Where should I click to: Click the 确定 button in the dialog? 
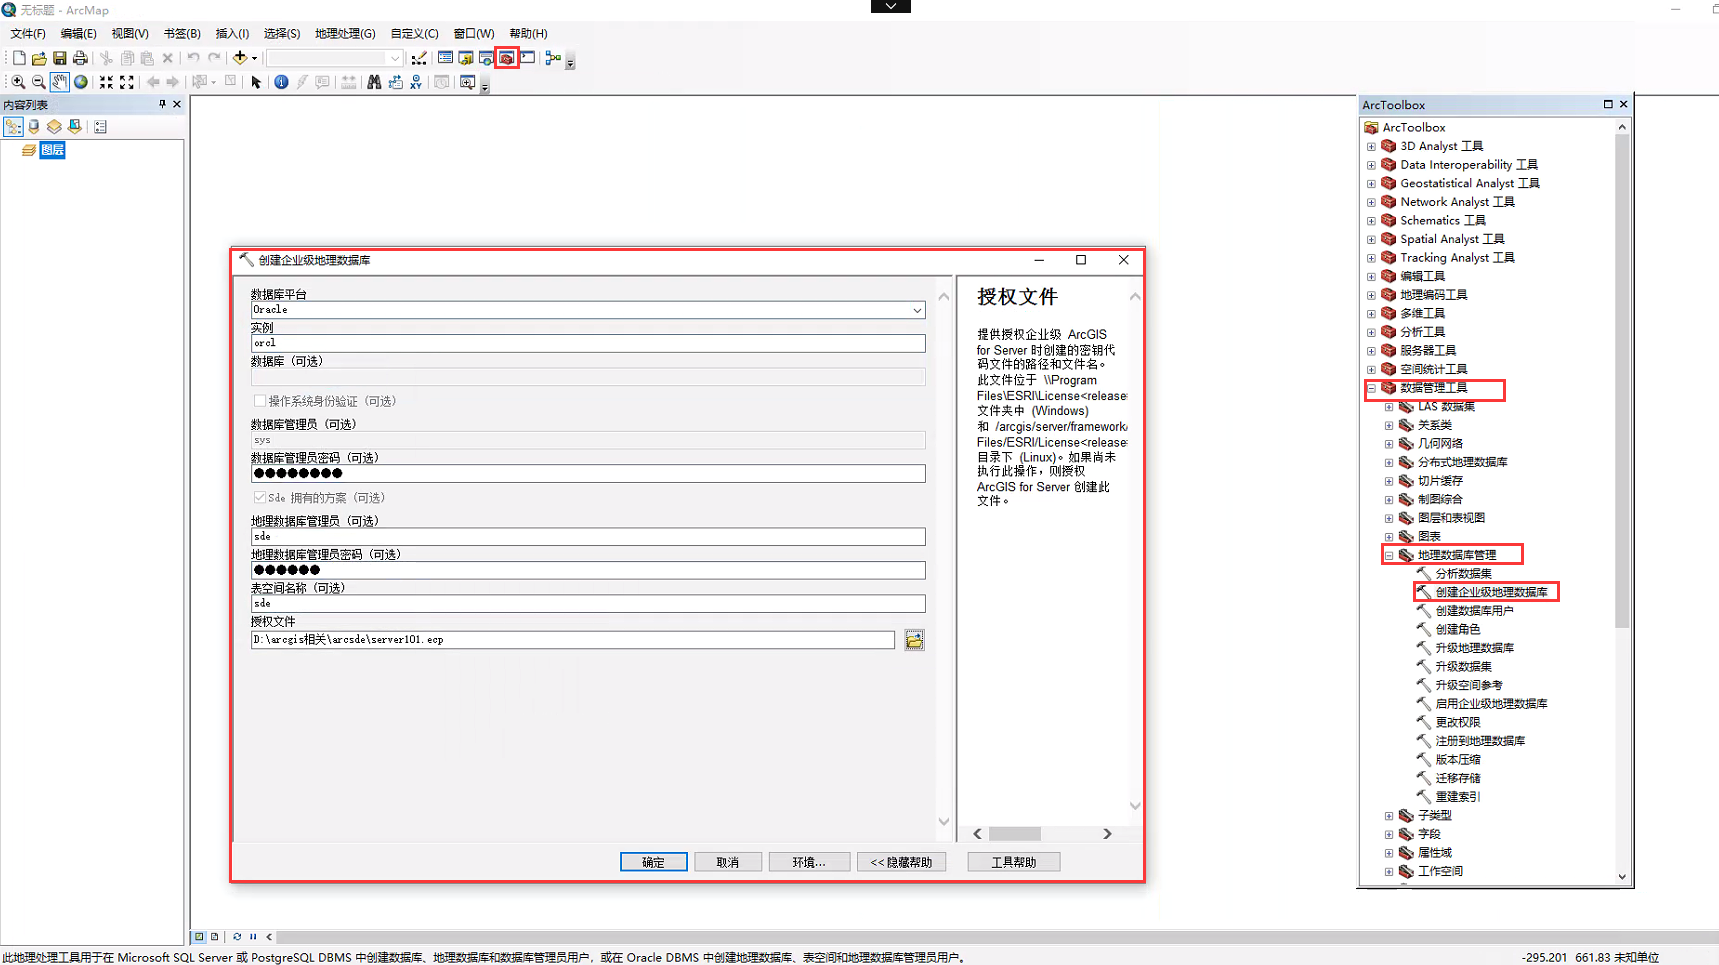pyautogui.click(x=653, y=861)
